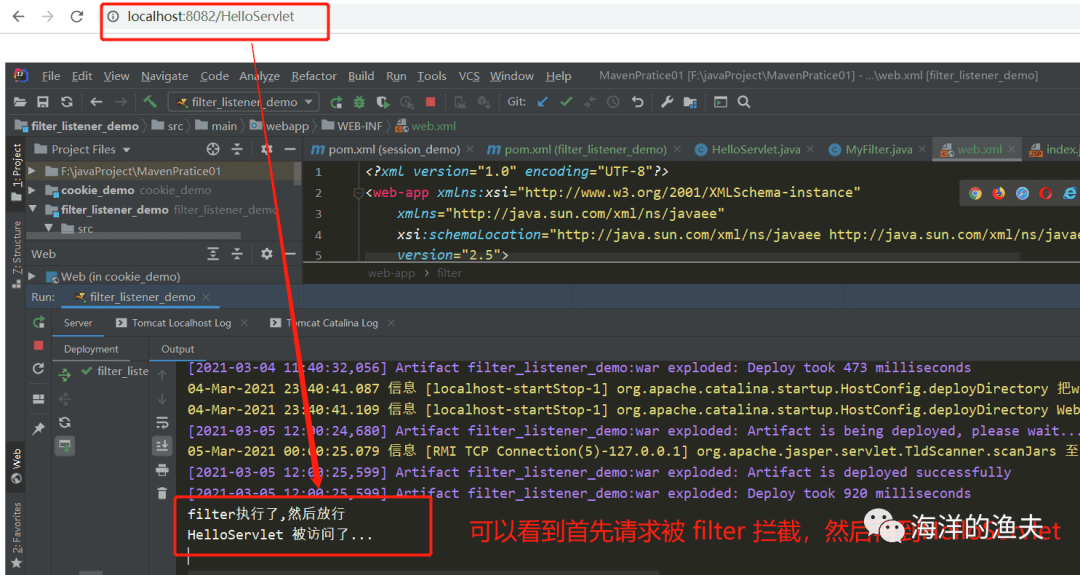Viewport: 1080px width, 575px height.
Task: Open the Project panel gear settings
Action: (267, 149)
